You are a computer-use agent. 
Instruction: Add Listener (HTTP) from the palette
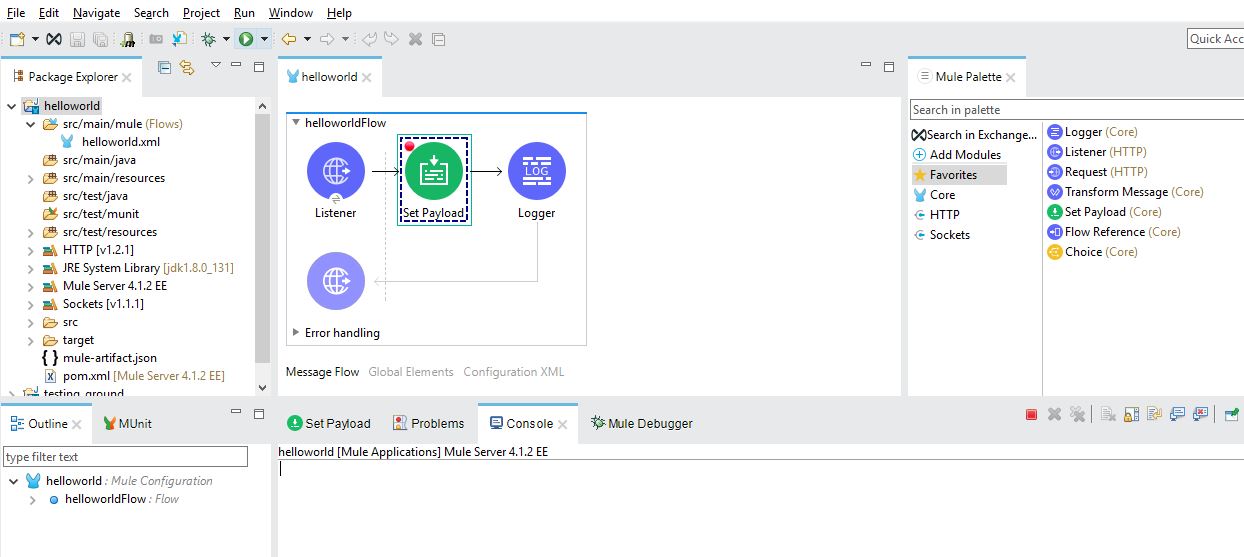(1097, 152)
